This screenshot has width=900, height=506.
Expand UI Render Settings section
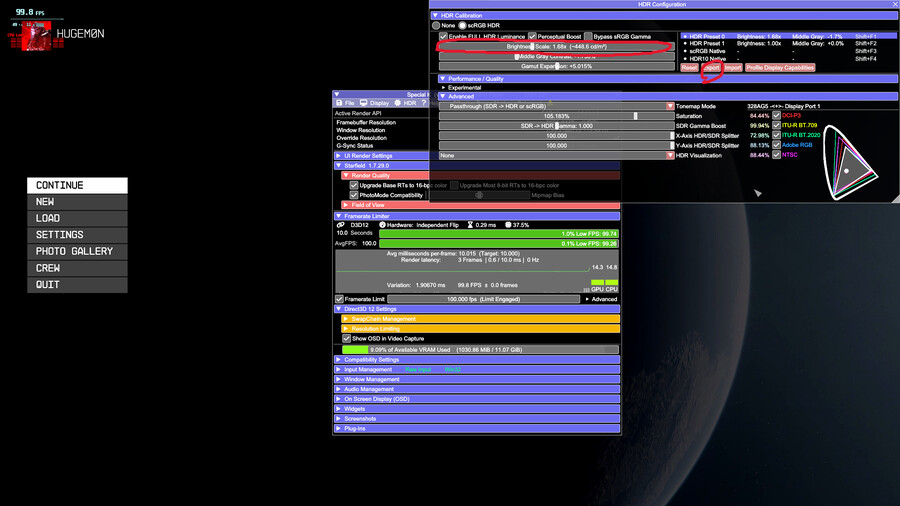(x=382, y=155)
